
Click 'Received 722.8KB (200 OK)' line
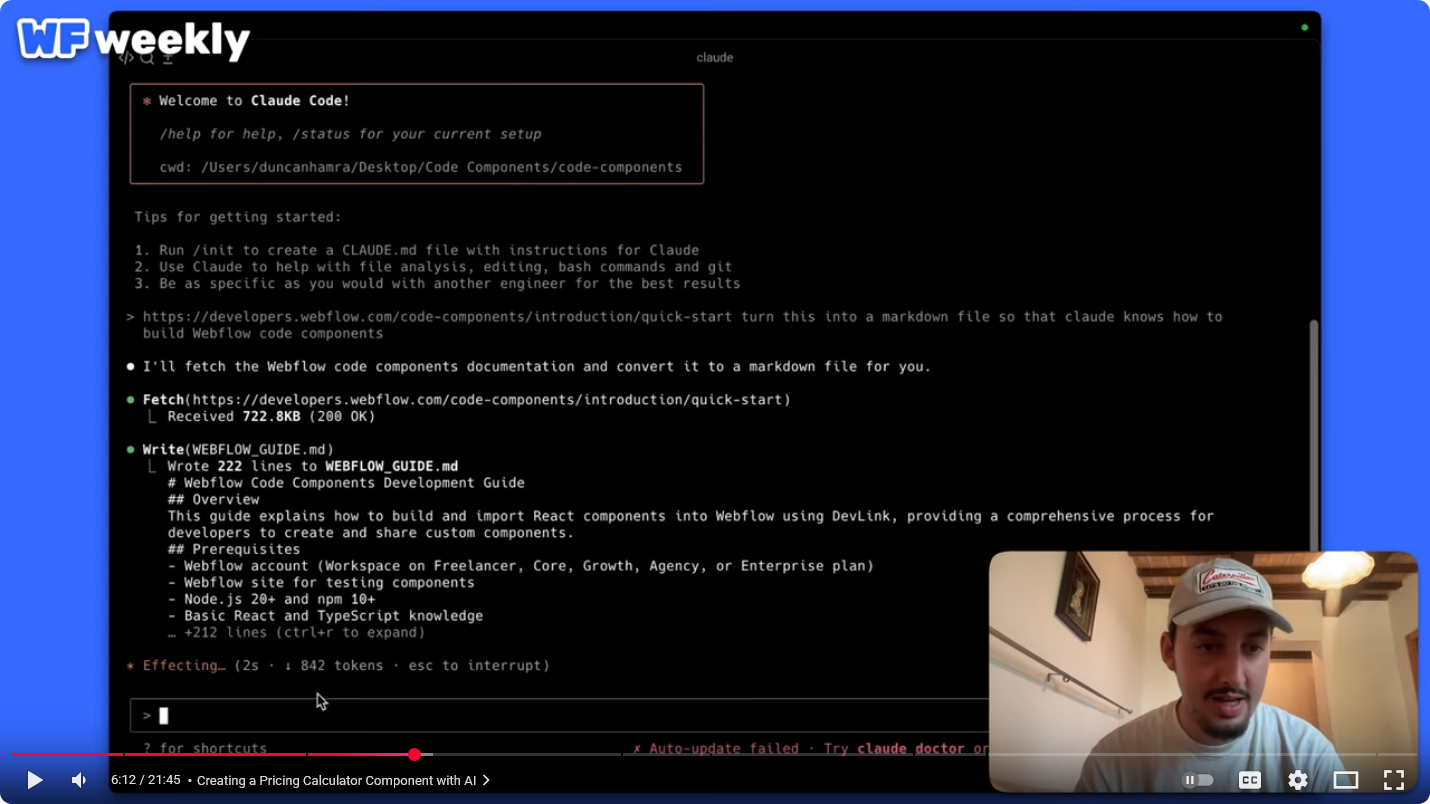(271, 416)
